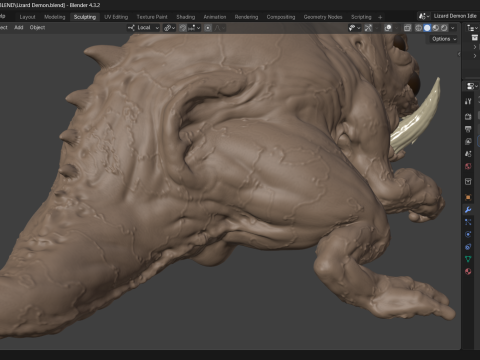Image resolution: width=480 pixels, height=360 pixels.
Task: Open the Object Constraints properties tab
Action: 468,247
